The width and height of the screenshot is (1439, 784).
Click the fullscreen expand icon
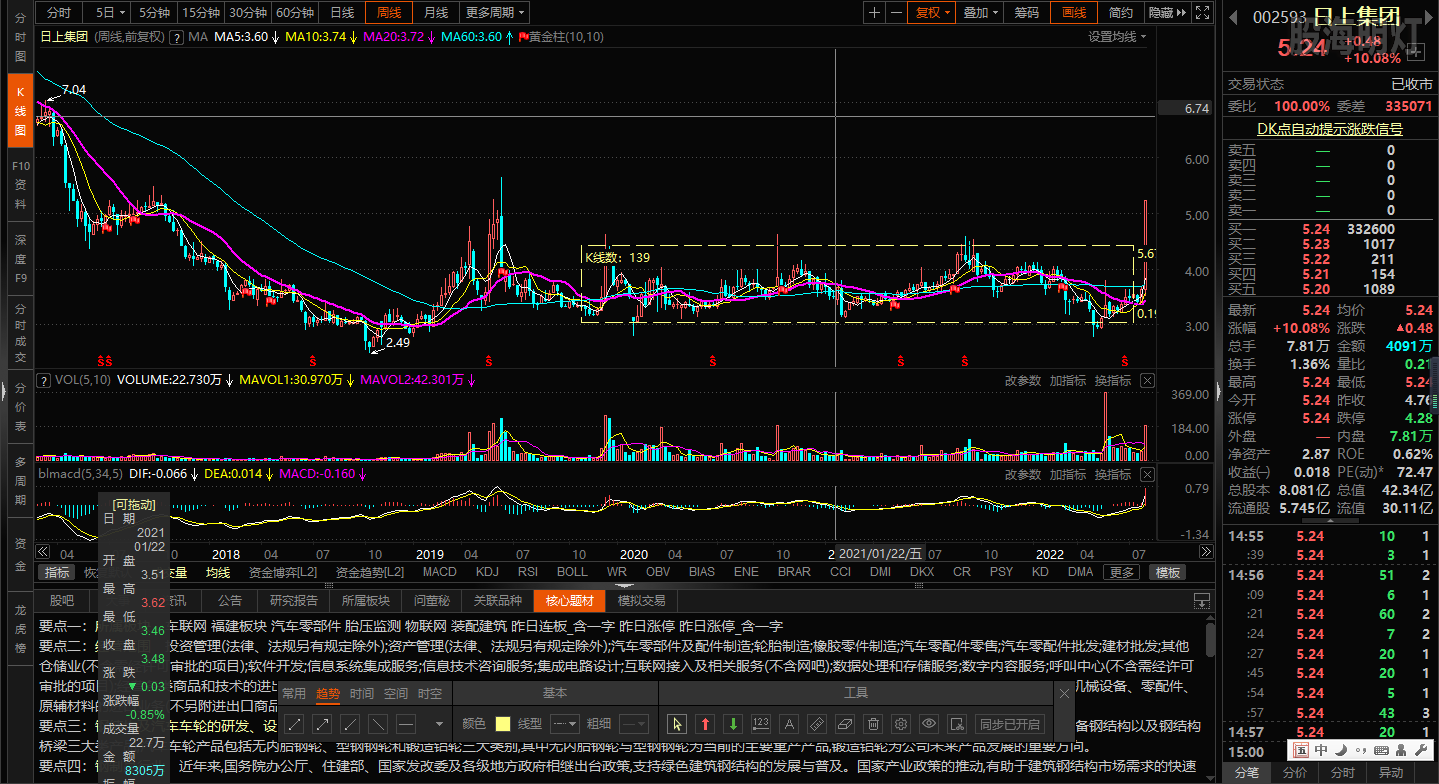point(1202,12)
